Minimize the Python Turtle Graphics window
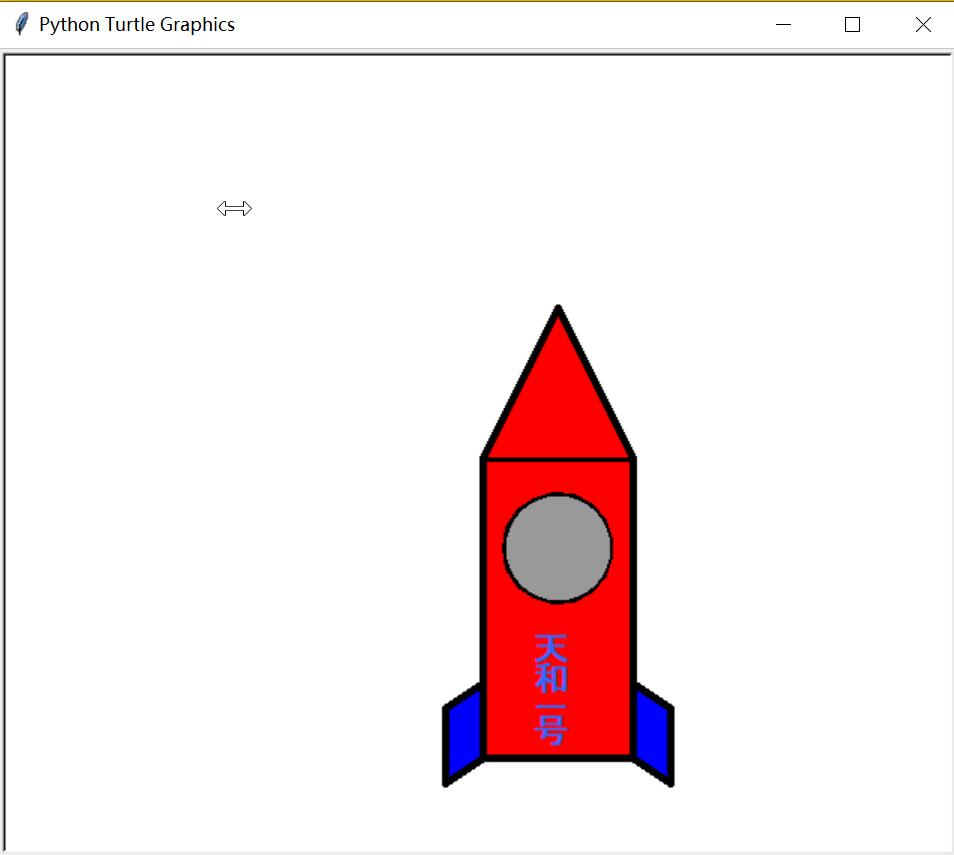This screenshot has width=954, height=855. tap(783, 24)
